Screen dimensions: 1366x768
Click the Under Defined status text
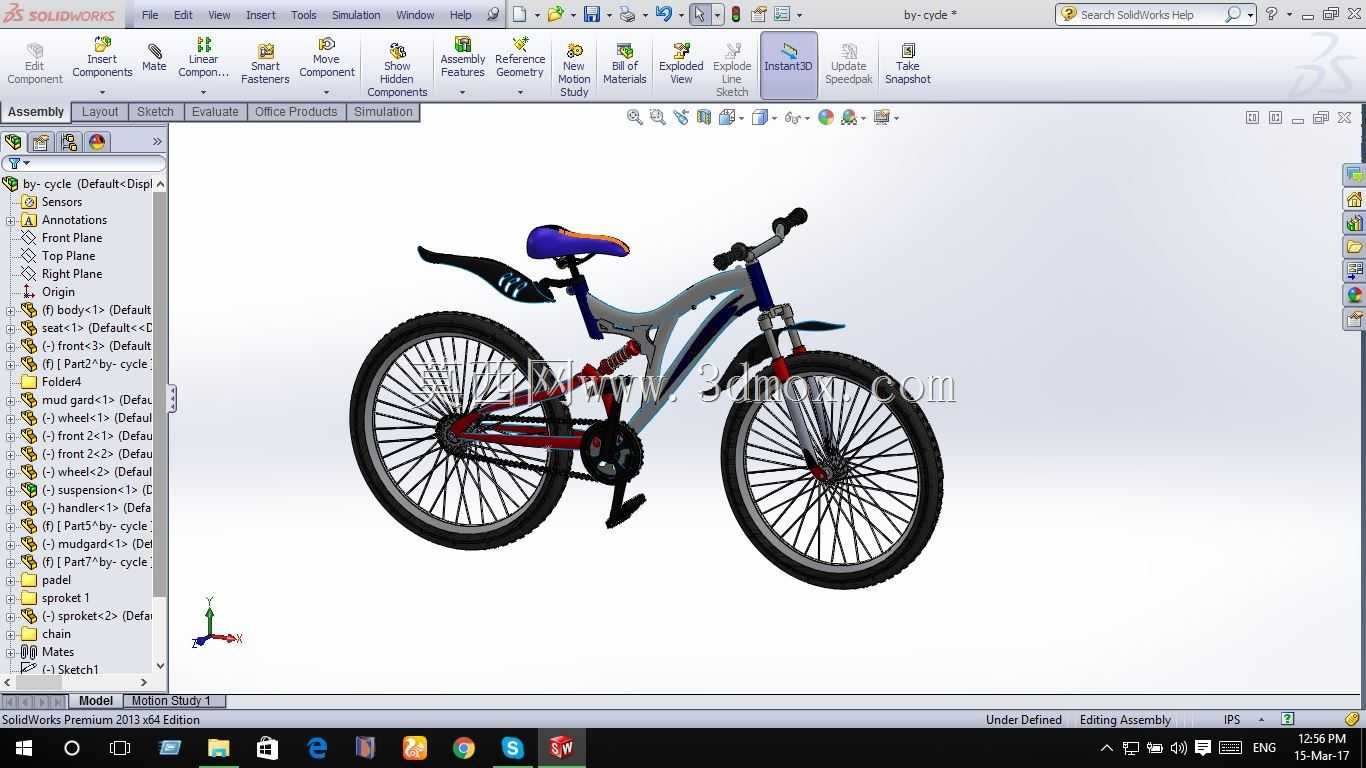(1023, 720)
